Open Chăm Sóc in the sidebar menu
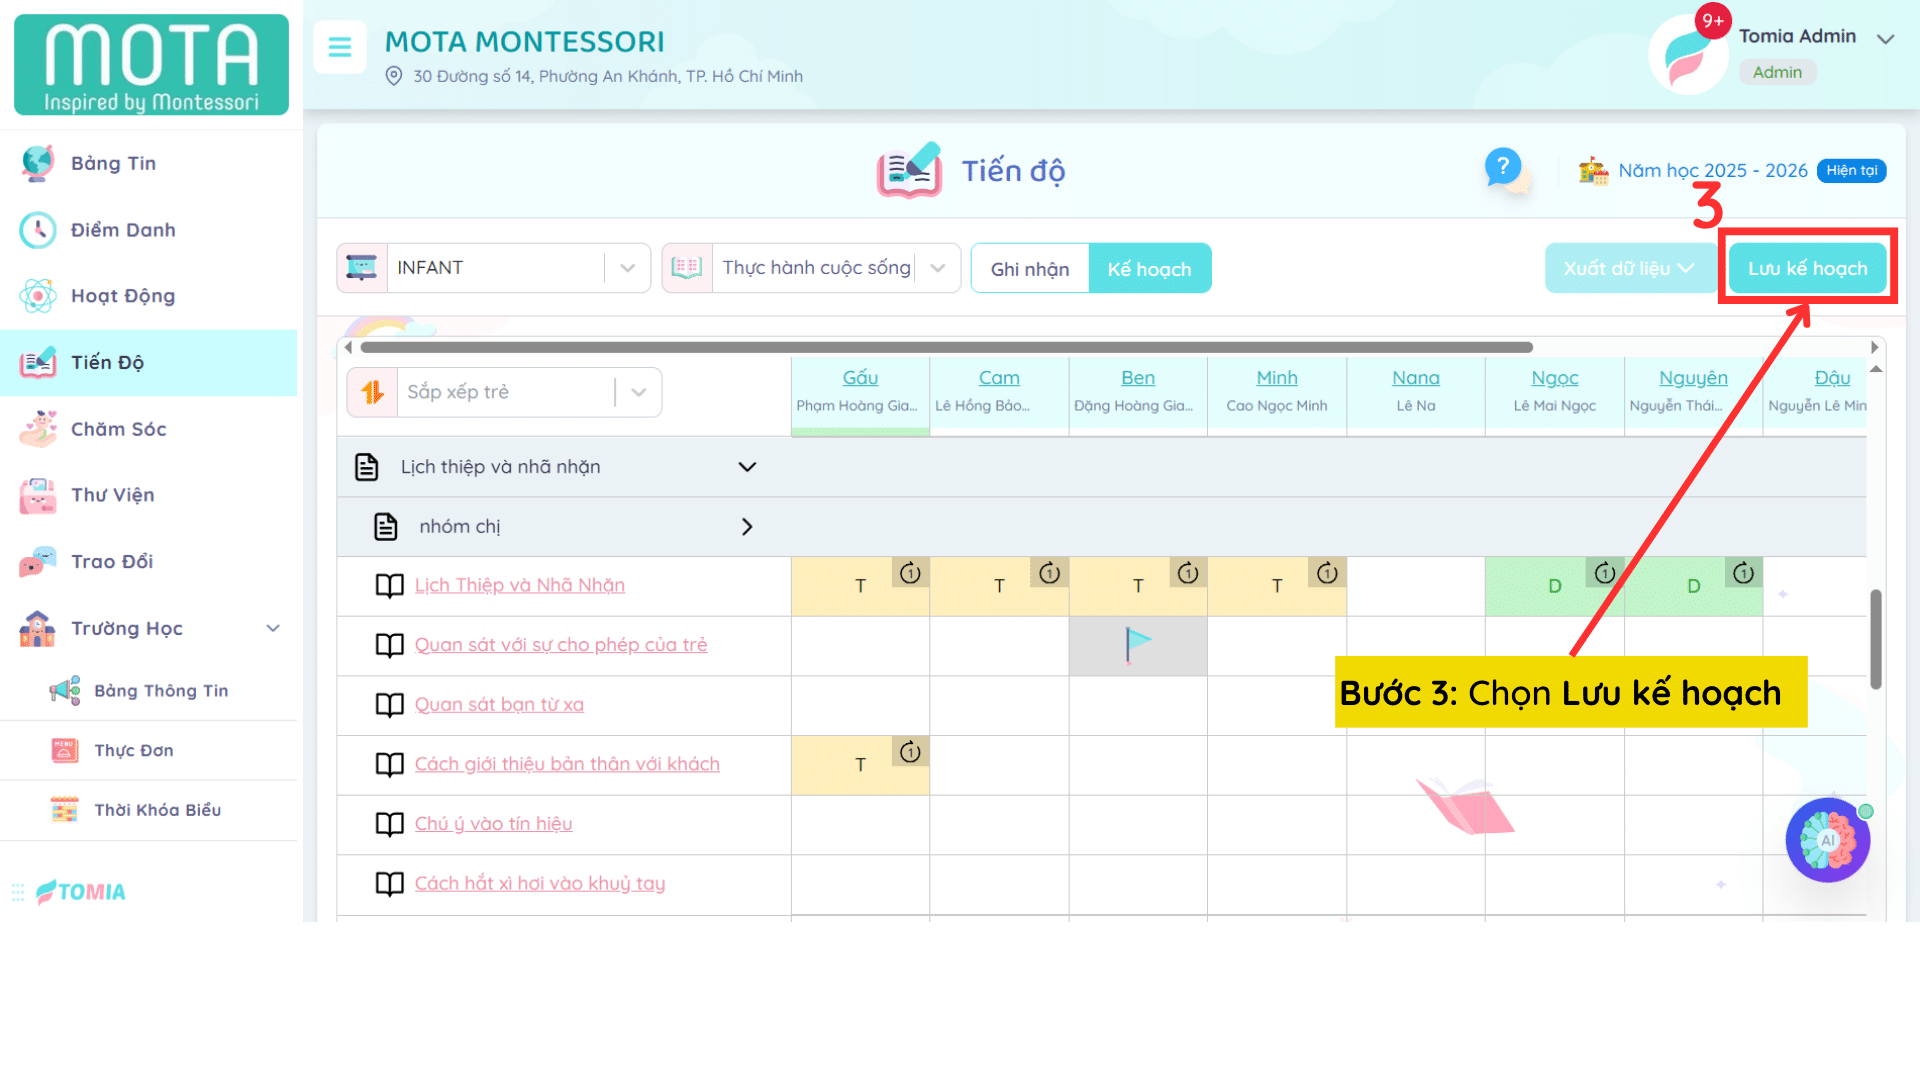 (118, 429)
